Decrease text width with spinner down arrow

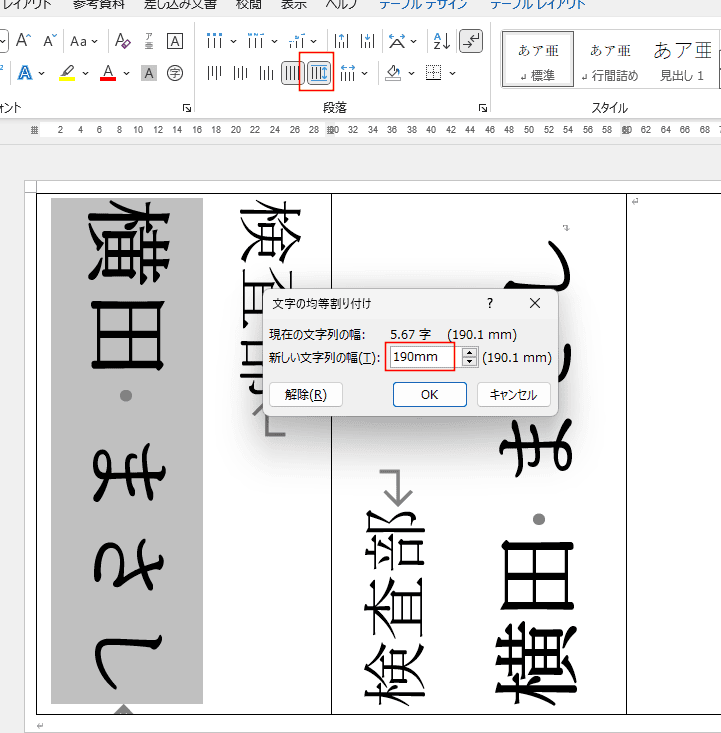(x=469, y=362)
